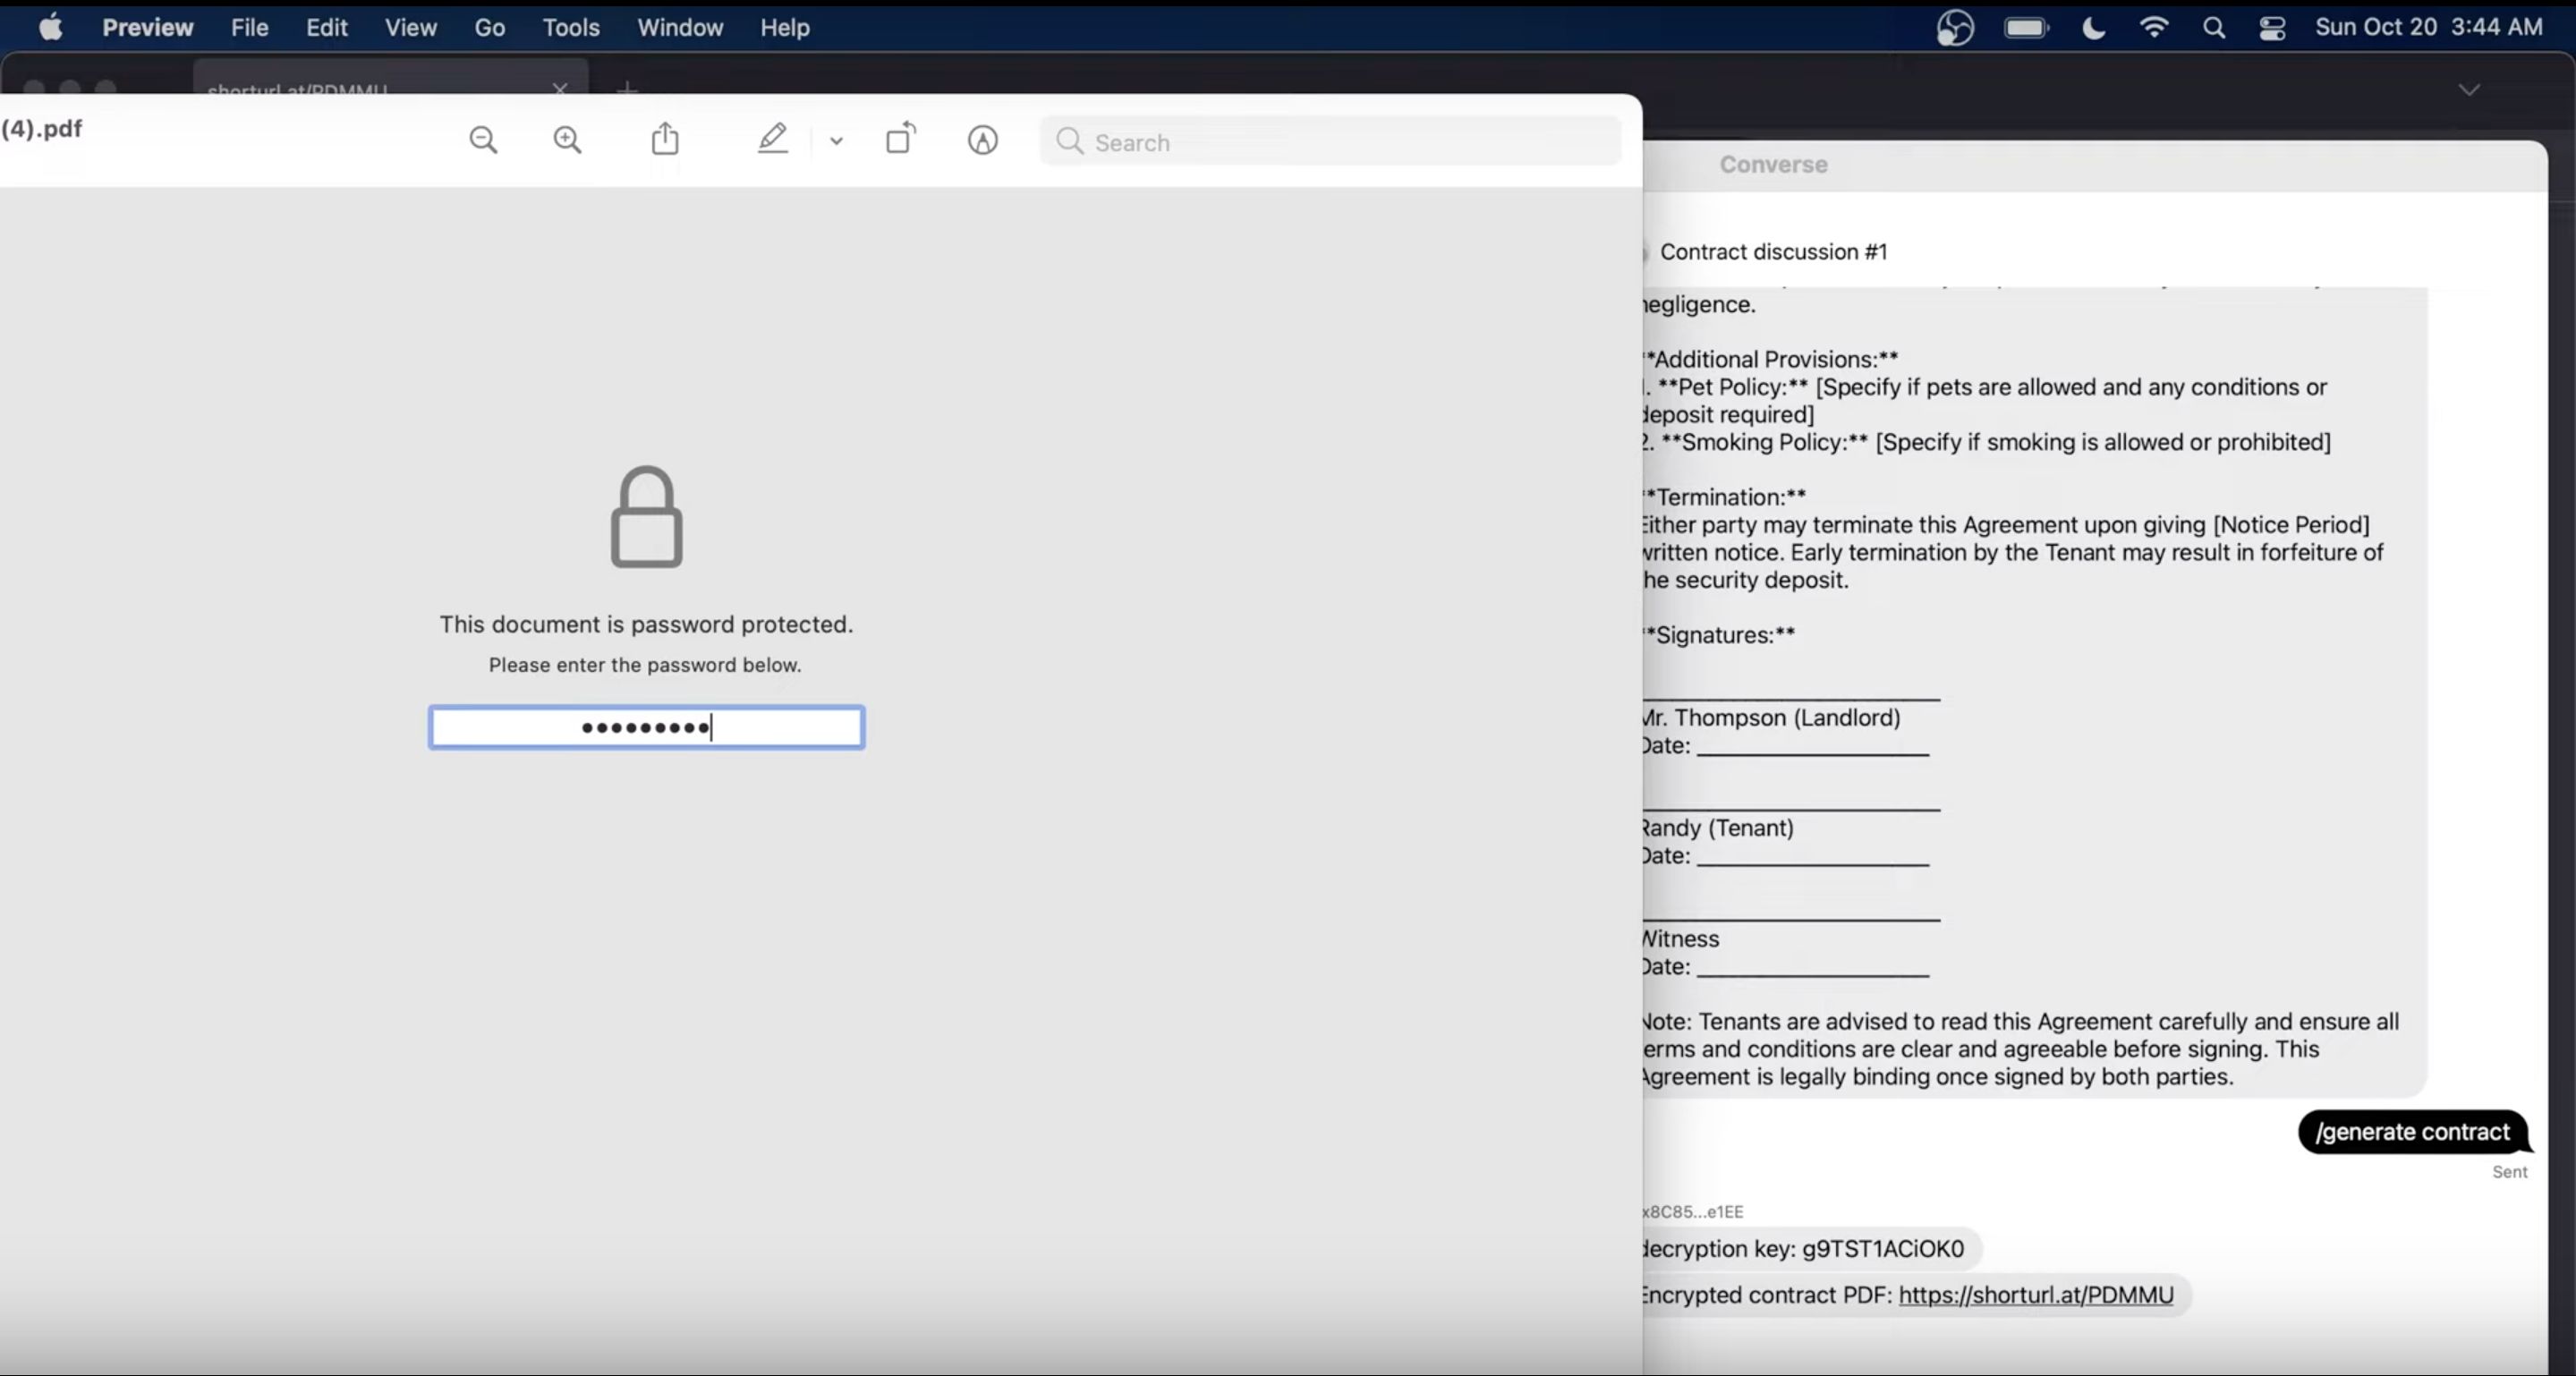Open the Edit menu
The image size is (2576, 1376).
tap(327, 27)
